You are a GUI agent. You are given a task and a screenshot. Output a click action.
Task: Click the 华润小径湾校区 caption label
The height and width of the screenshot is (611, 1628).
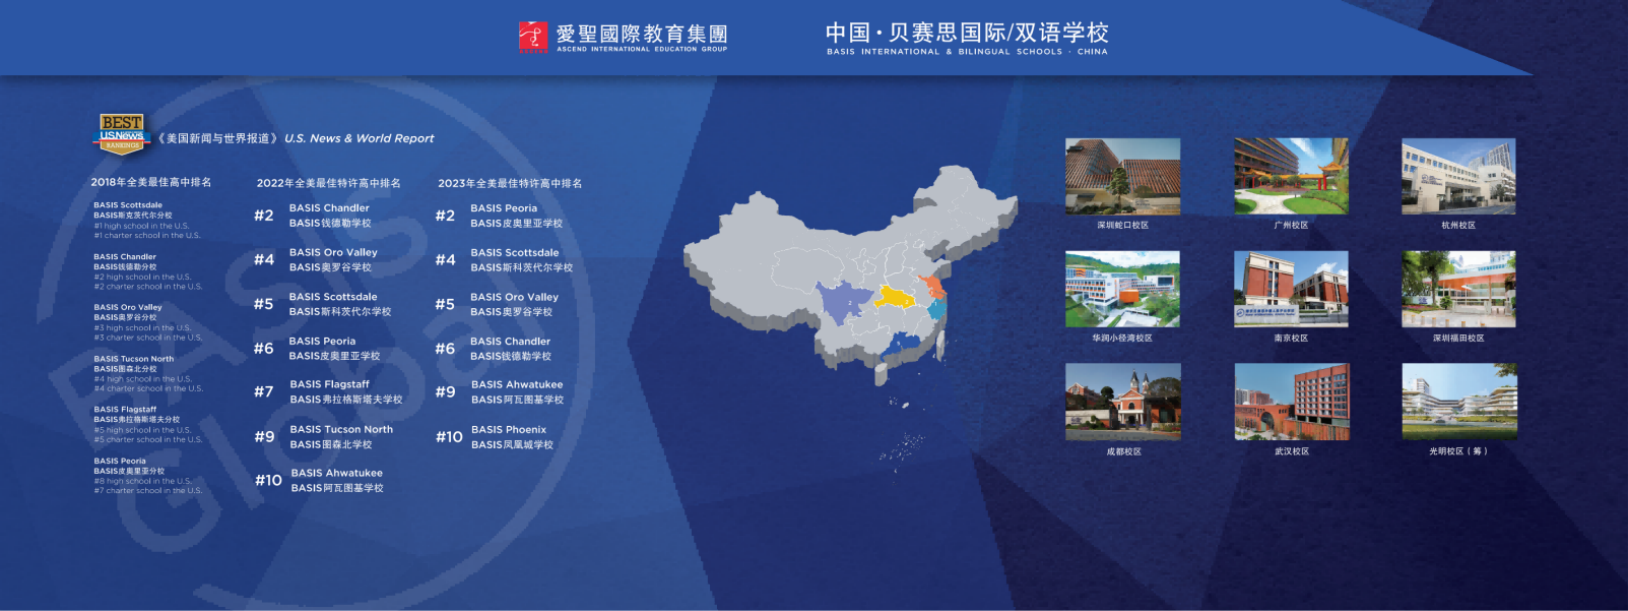(x=1123, y=338)
